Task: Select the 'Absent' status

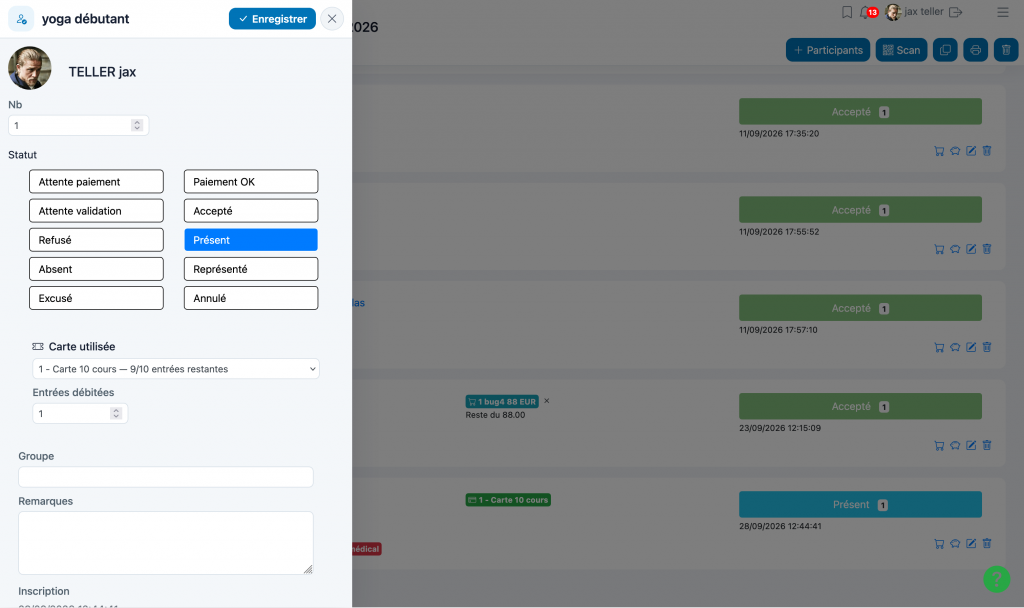Action: 96,269
